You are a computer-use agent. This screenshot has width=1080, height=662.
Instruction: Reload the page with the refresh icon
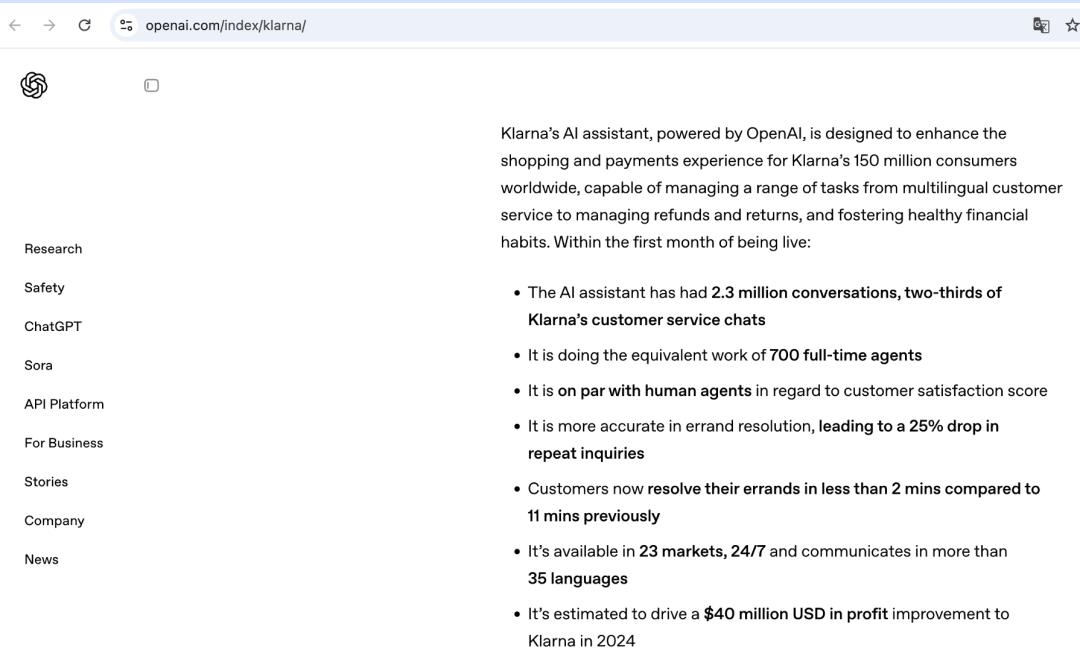pyautogui.click(x=84, y=25)
